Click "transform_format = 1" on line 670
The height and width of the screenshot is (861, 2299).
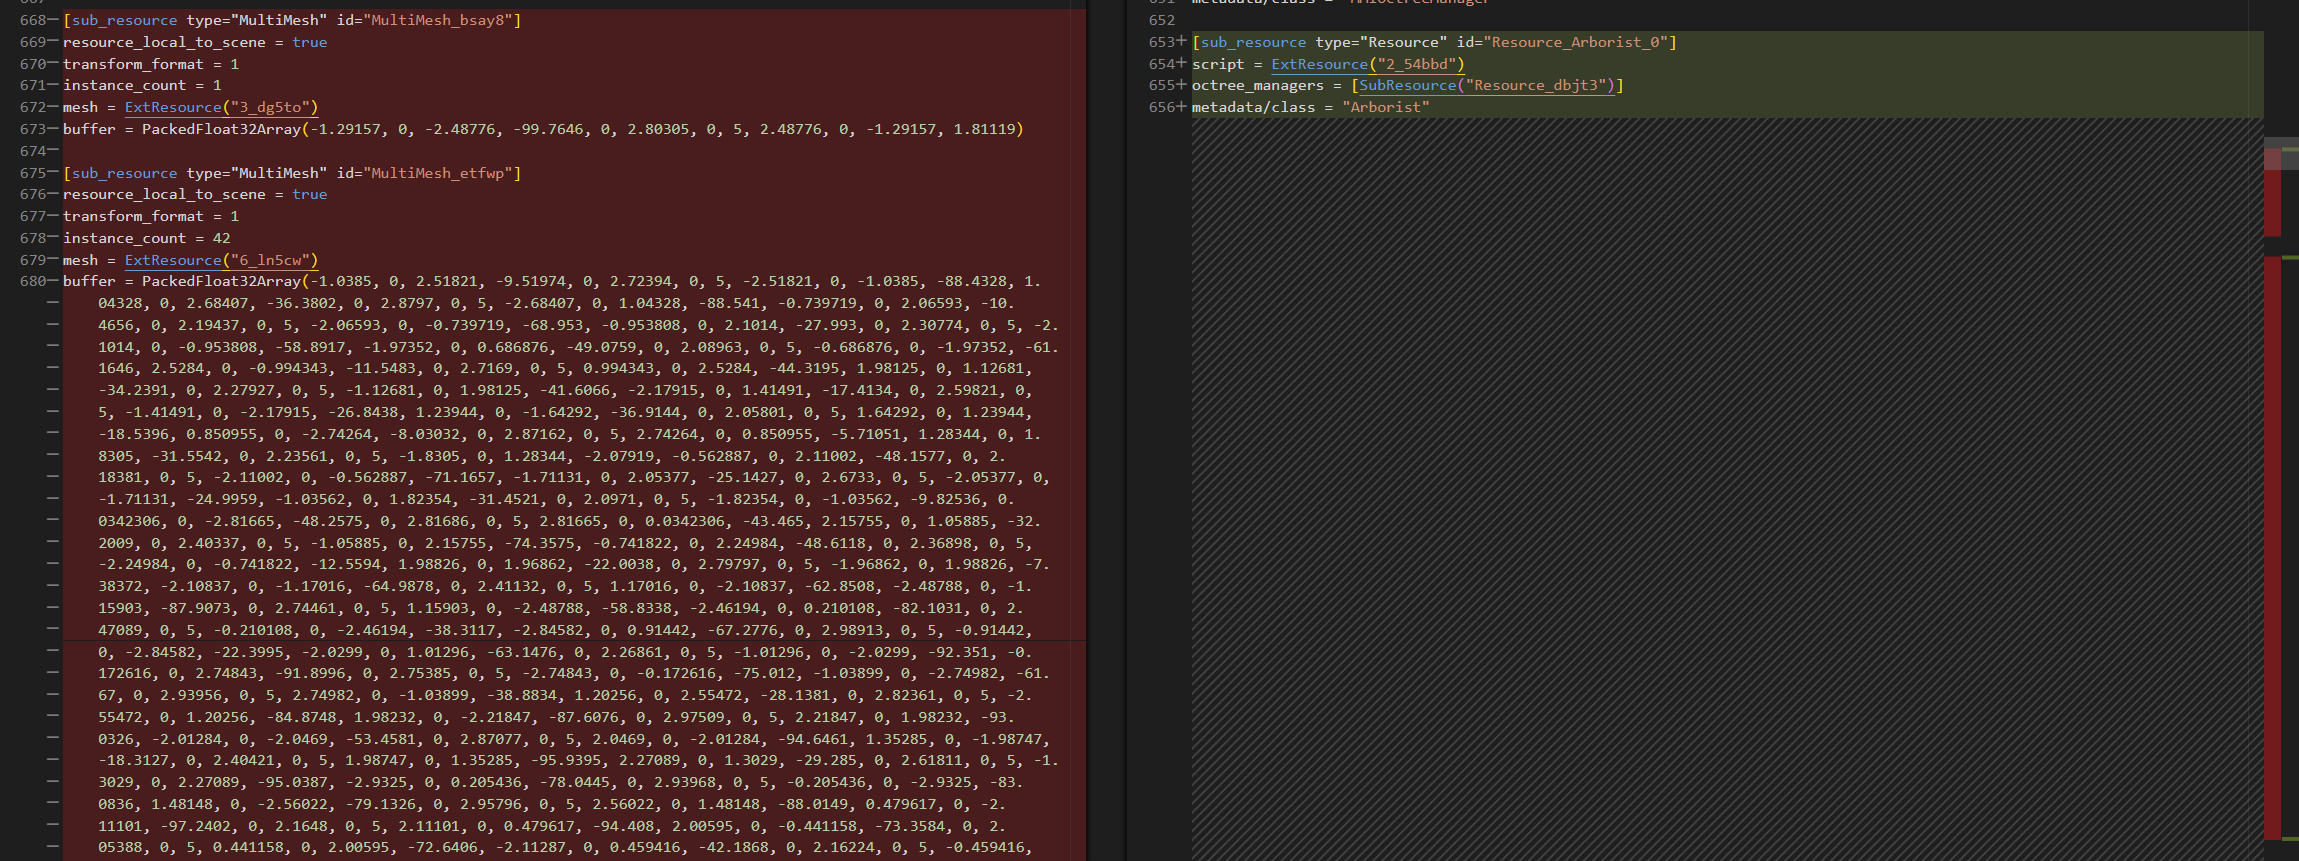click(x=151, y=64)
